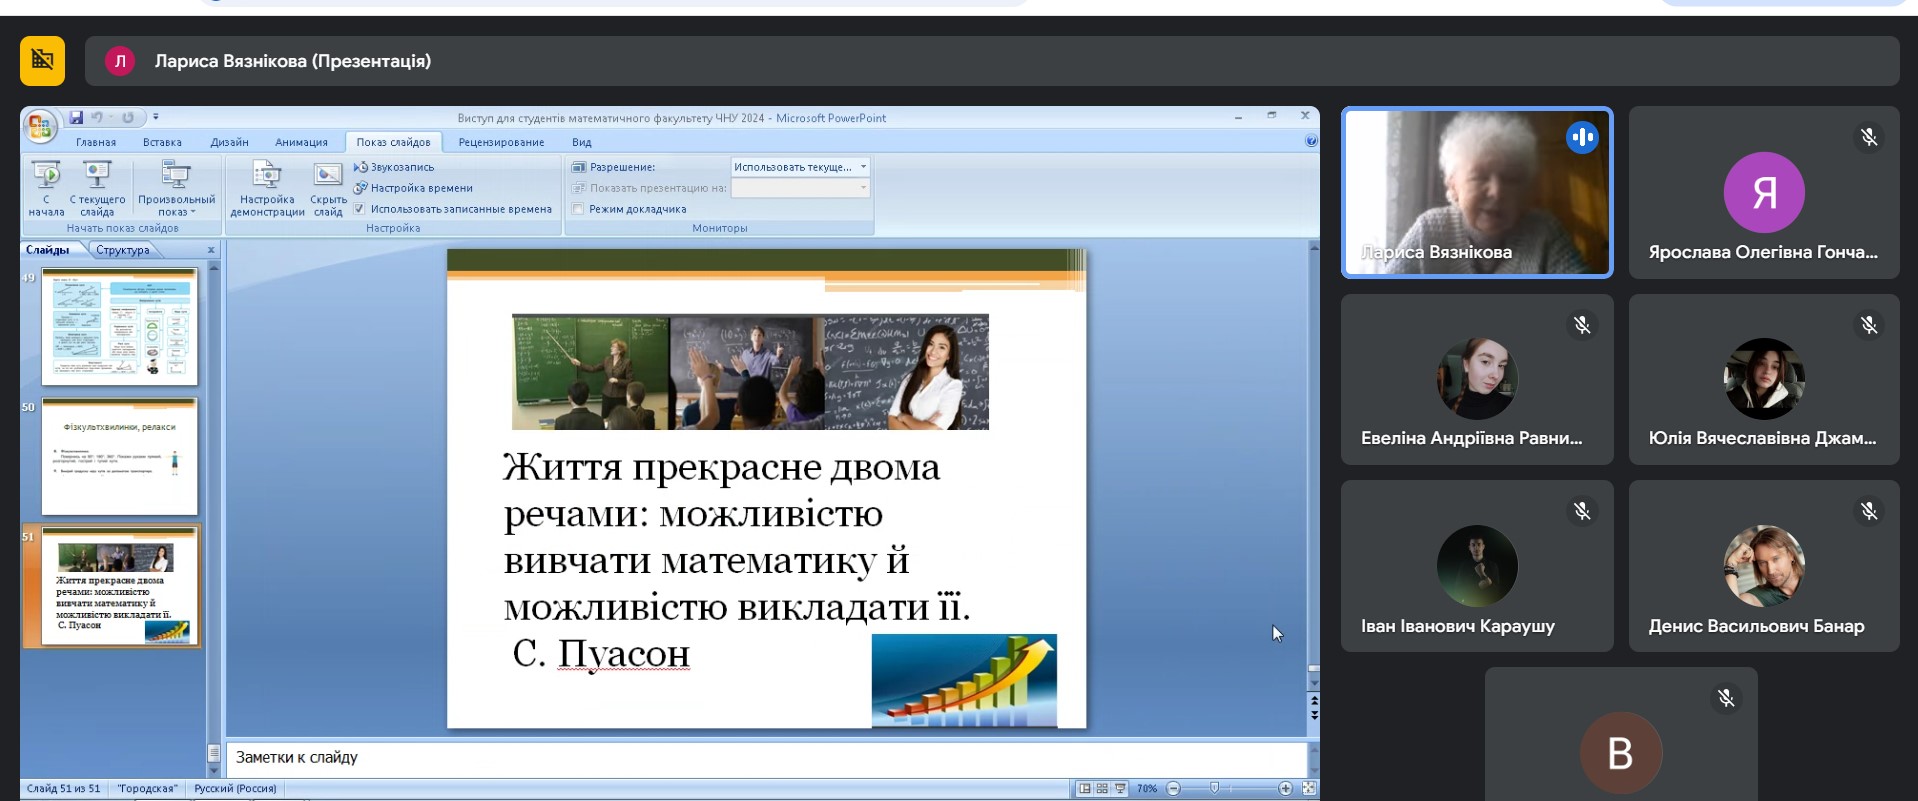Viewport: 1918px width, 801px height.
Task: Click Звукозапись record narration
Action: point(394,167)
